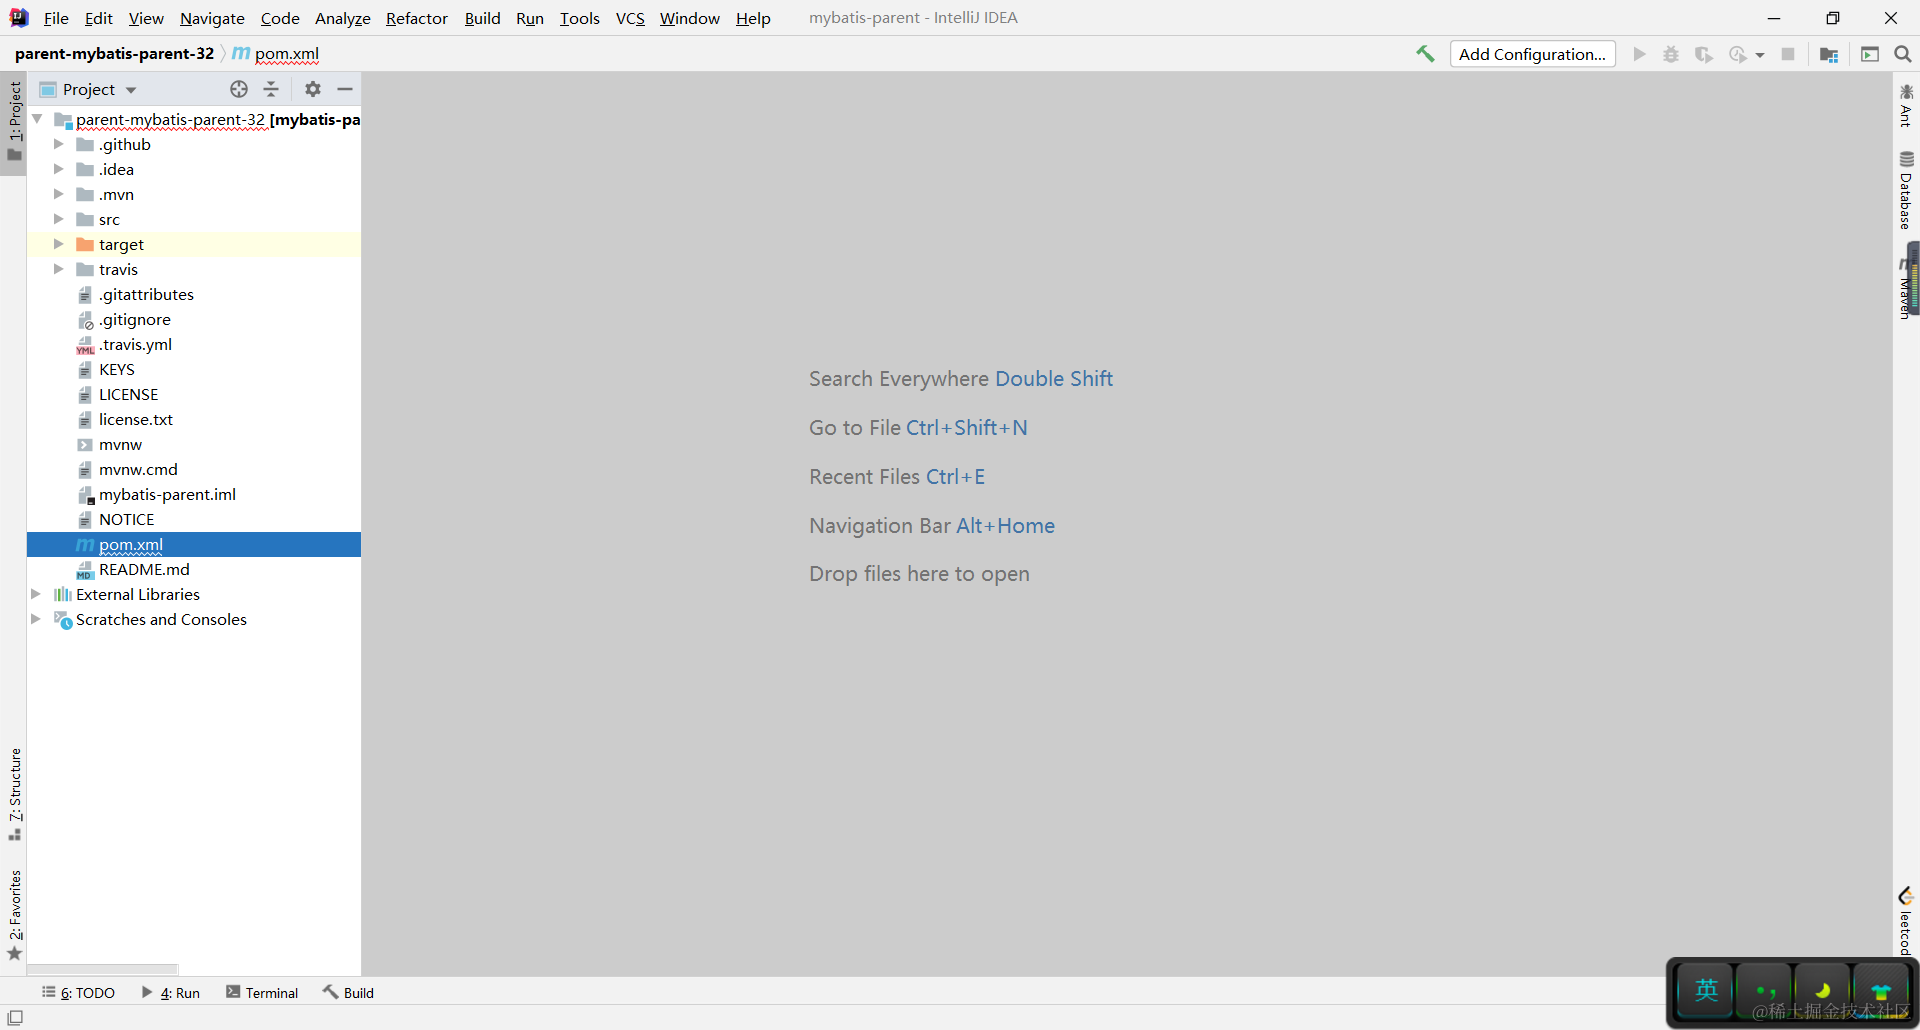This screenshot has width=1920, height=1030.
Task: Click the Build Project hammer icon
Action: [1425, 54]
